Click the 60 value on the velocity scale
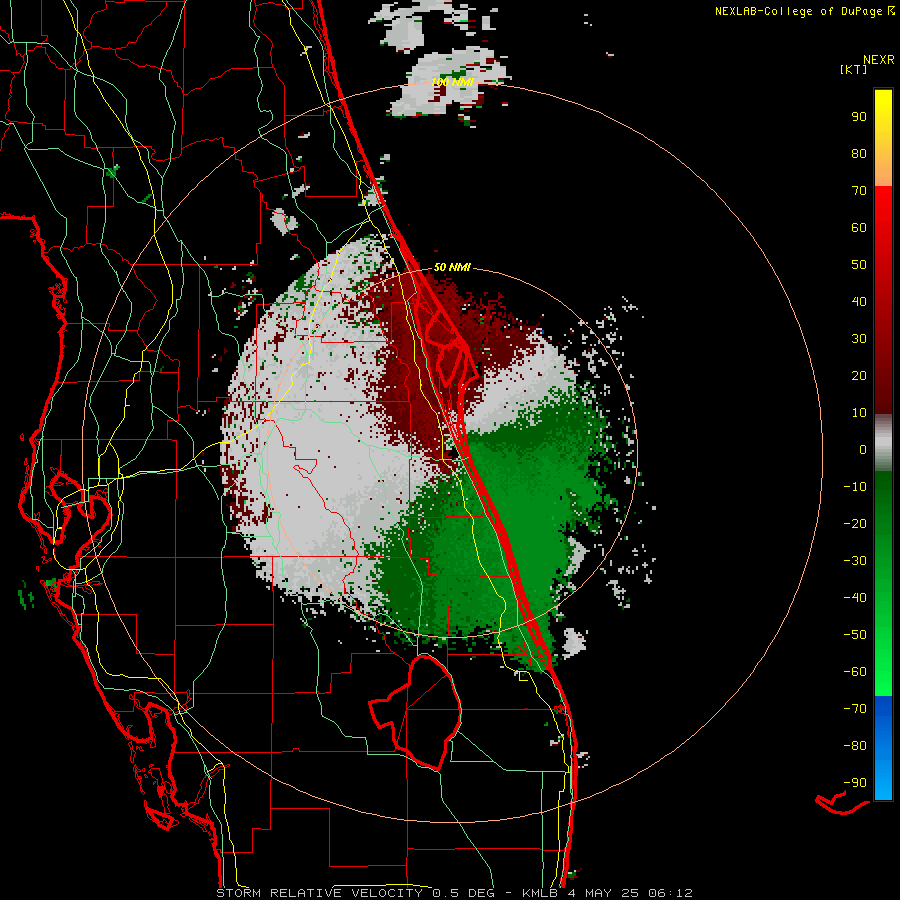 [x=859, y=228]
